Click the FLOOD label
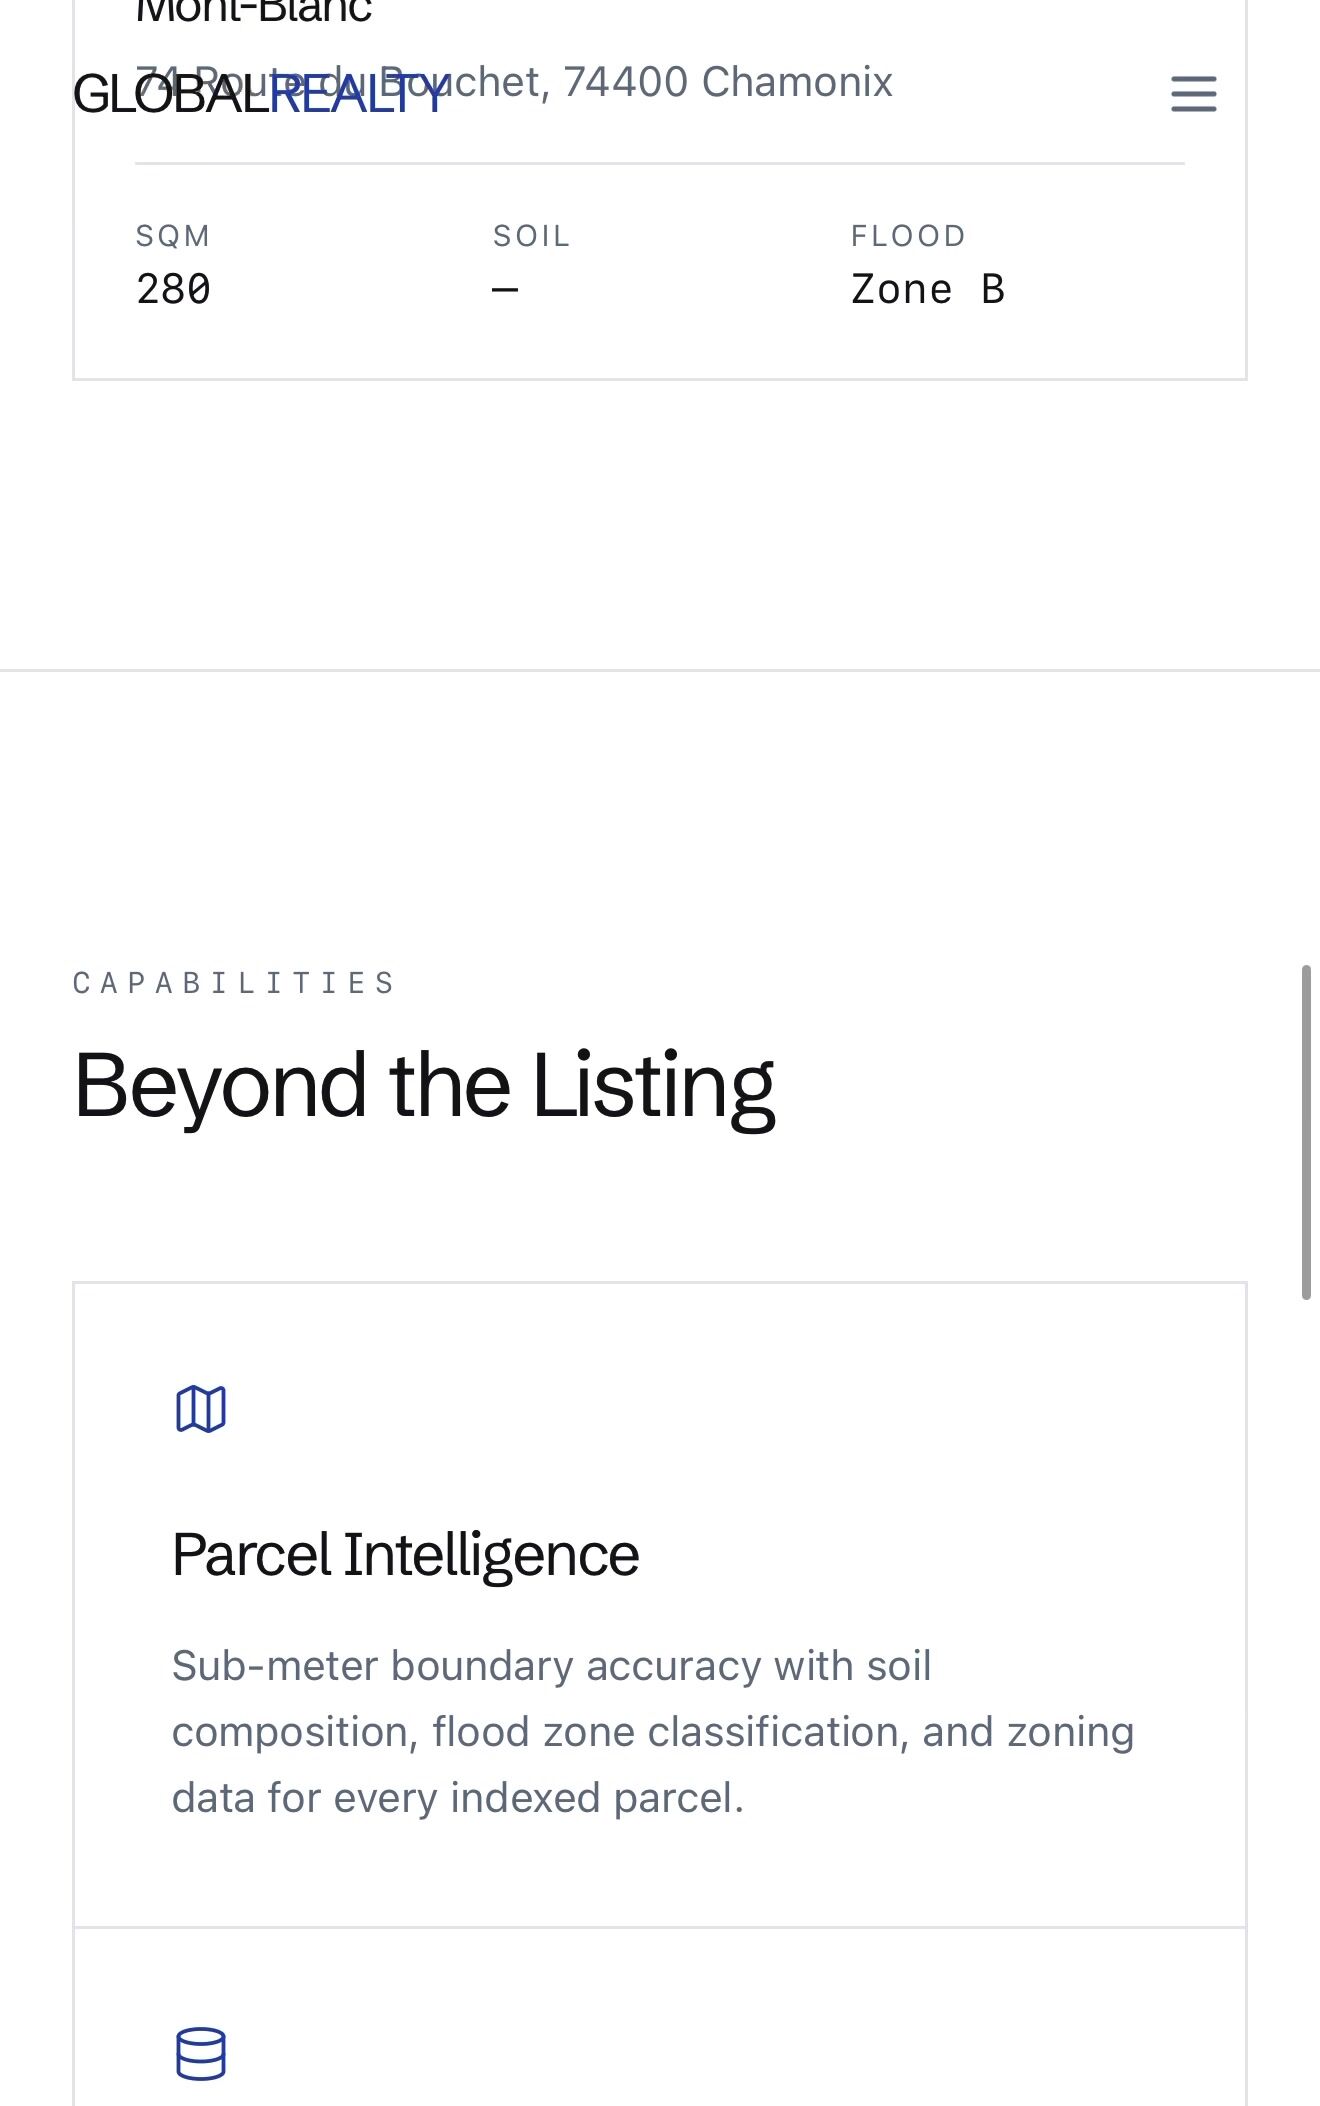This screenshot has width=1320, height=2106. (x=908, y=236)
